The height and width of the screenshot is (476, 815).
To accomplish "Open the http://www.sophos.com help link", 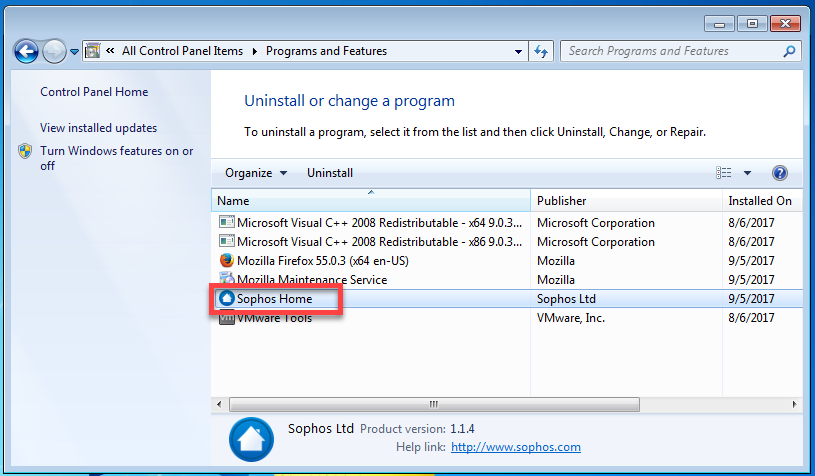I will click(x=515, y=447).
